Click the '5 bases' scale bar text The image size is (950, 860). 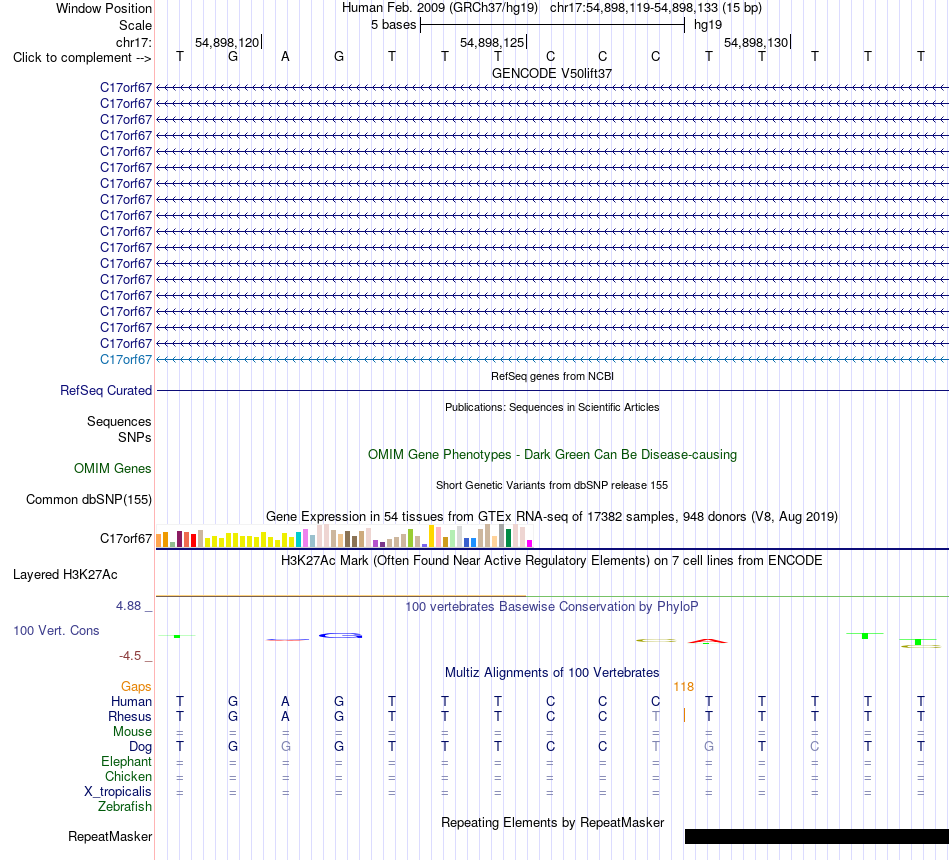[x=394, y=25]
